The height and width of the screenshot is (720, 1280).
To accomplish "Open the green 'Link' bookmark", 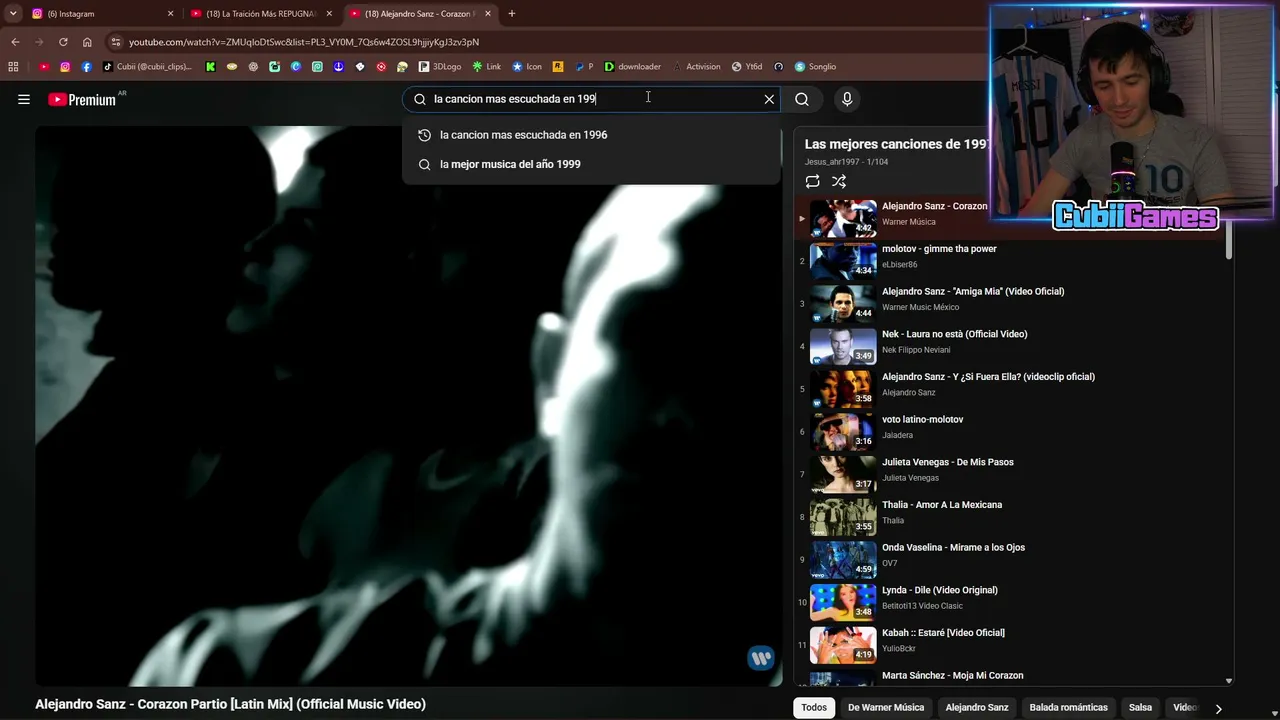I will point(487,67).
